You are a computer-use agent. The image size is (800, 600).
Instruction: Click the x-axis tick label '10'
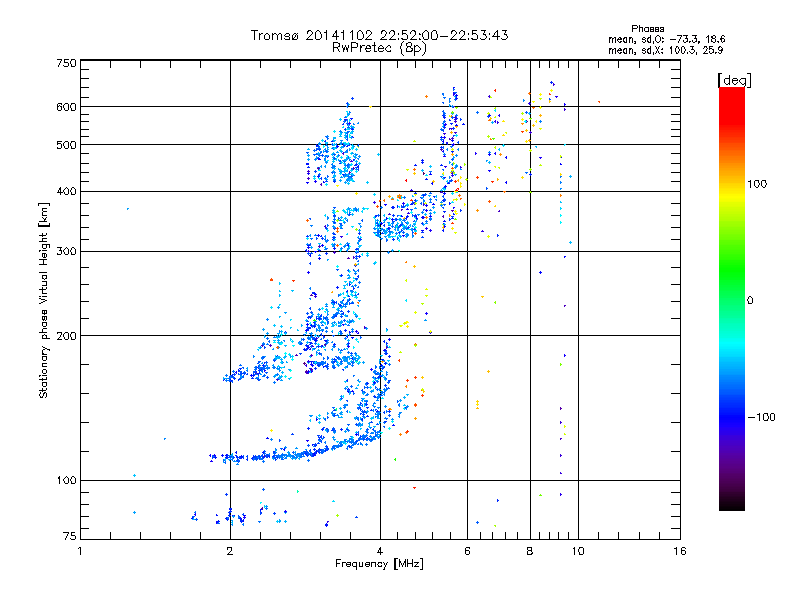click(578, 551)
